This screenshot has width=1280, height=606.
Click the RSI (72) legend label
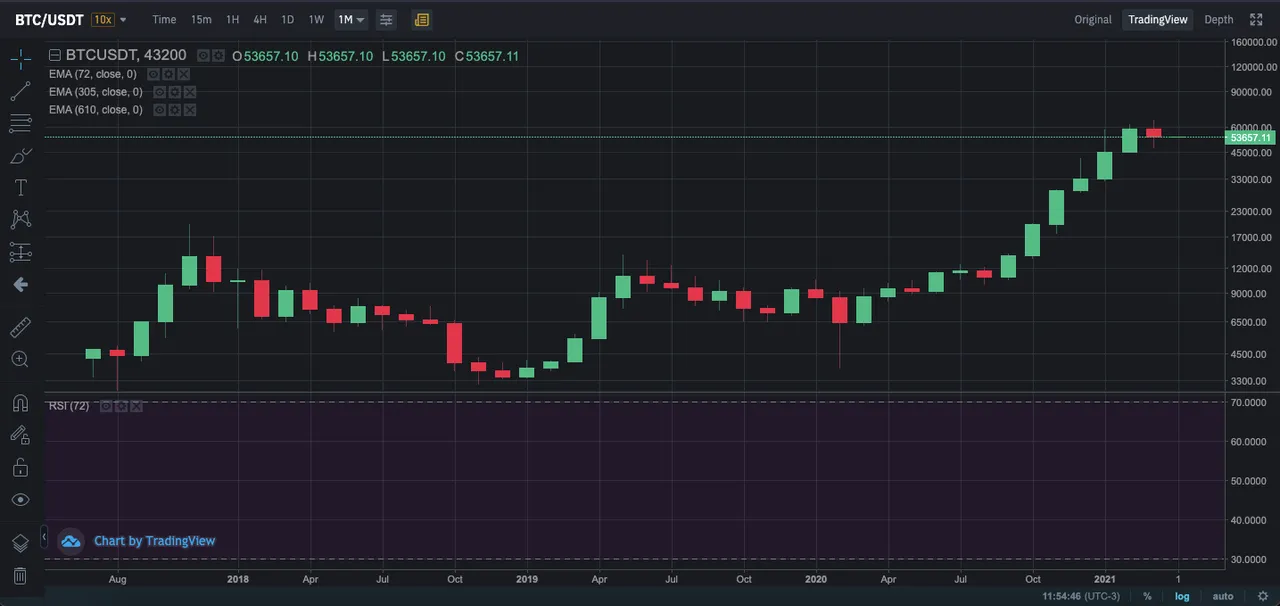[69, 406]
